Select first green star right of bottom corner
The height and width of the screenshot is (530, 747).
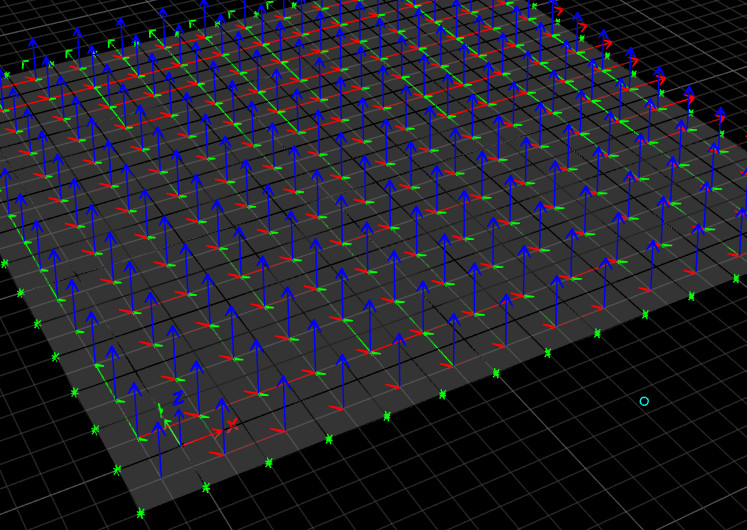206,488
